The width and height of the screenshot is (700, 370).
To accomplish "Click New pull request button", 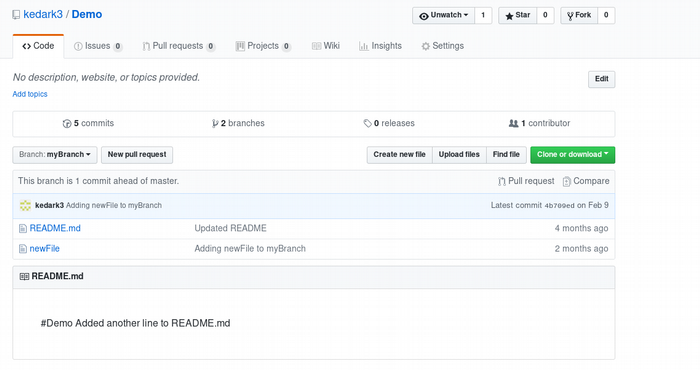I will [x=137, y=155].
